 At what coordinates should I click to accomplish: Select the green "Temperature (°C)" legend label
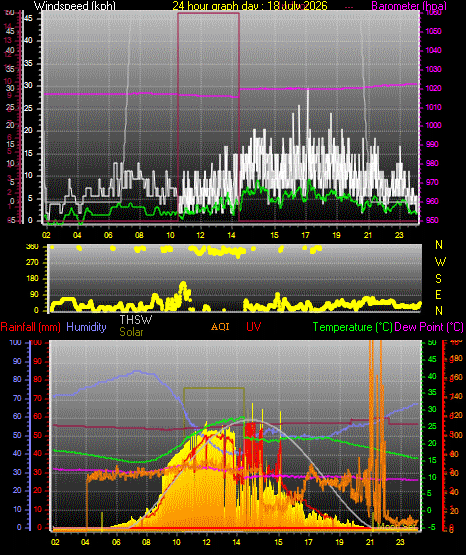[352, 327]
